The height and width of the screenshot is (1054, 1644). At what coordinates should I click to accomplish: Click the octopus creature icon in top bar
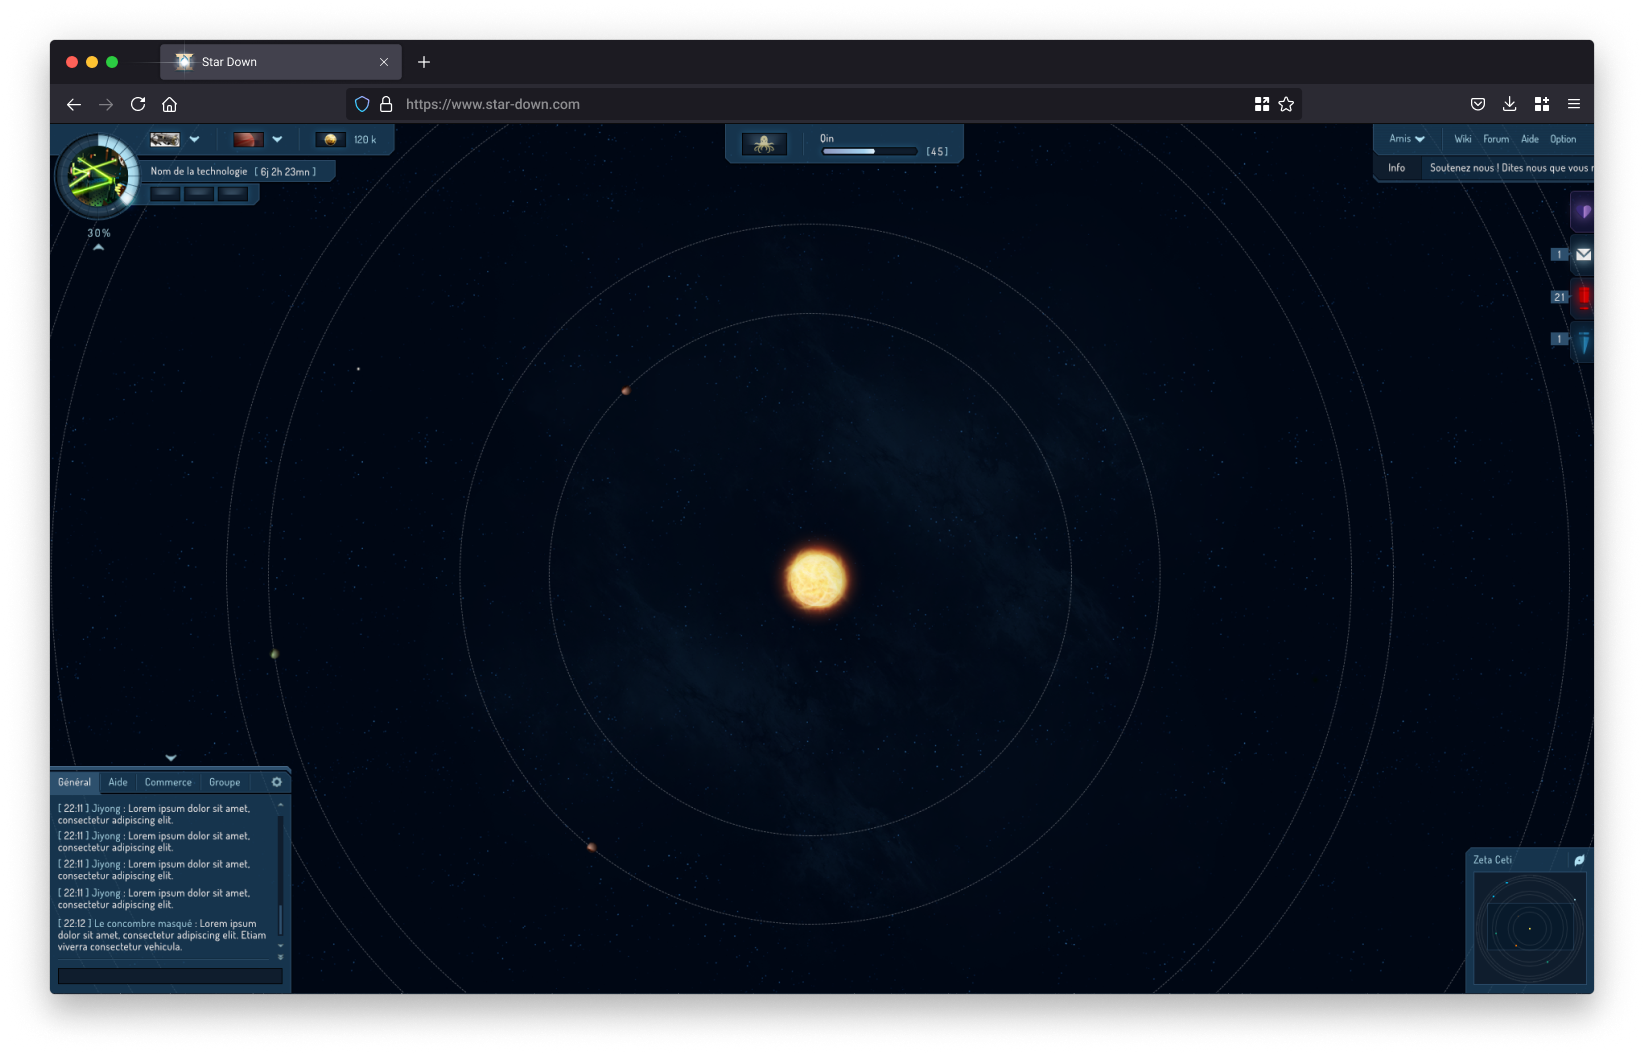pyautogui.click(x=764, y=145)
